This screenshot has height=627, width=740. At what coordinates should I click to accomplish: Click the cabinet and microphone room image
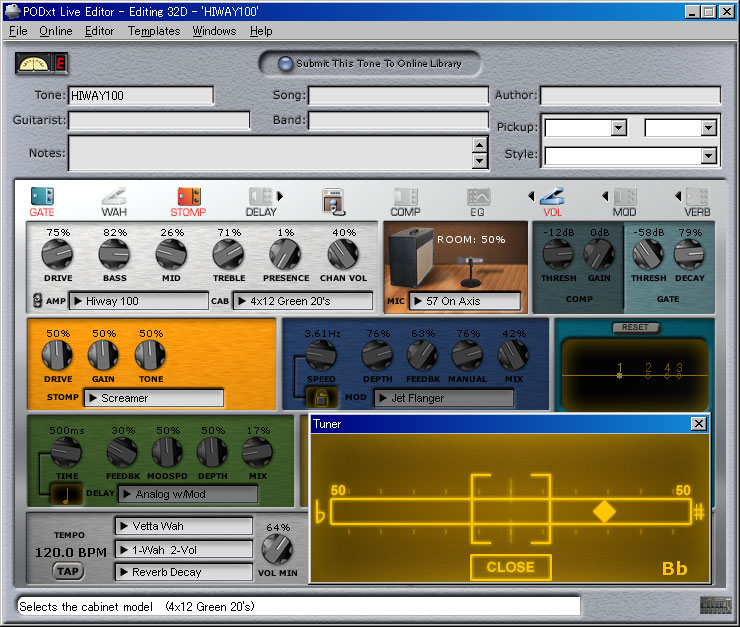[x=455, y=257]
